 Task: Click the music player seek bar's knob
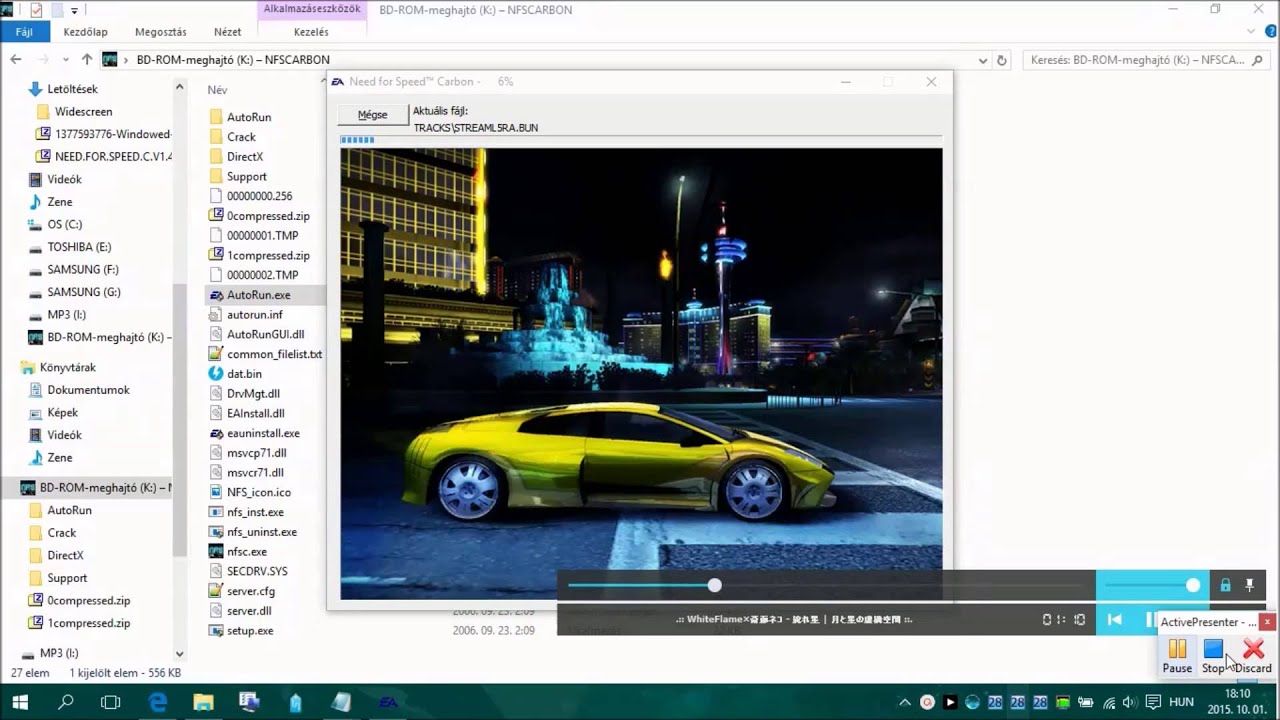coord(714,585)
